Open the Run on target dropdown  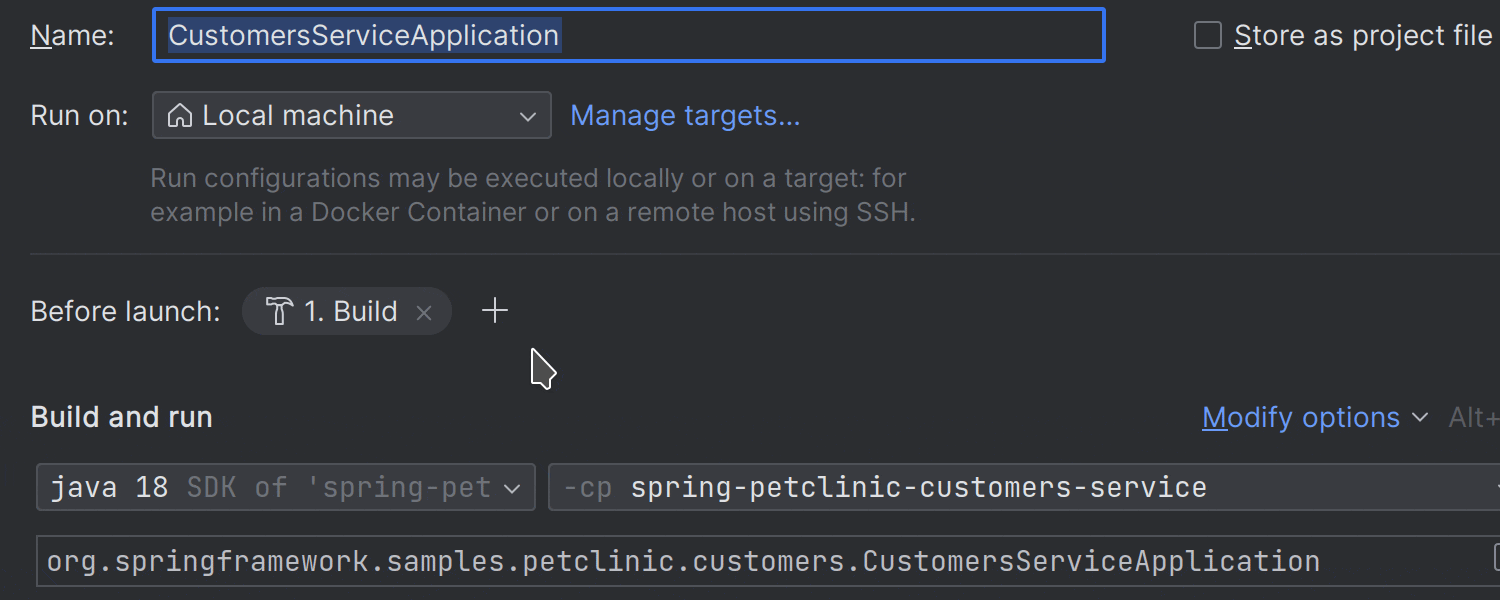[x=350, y=115]
